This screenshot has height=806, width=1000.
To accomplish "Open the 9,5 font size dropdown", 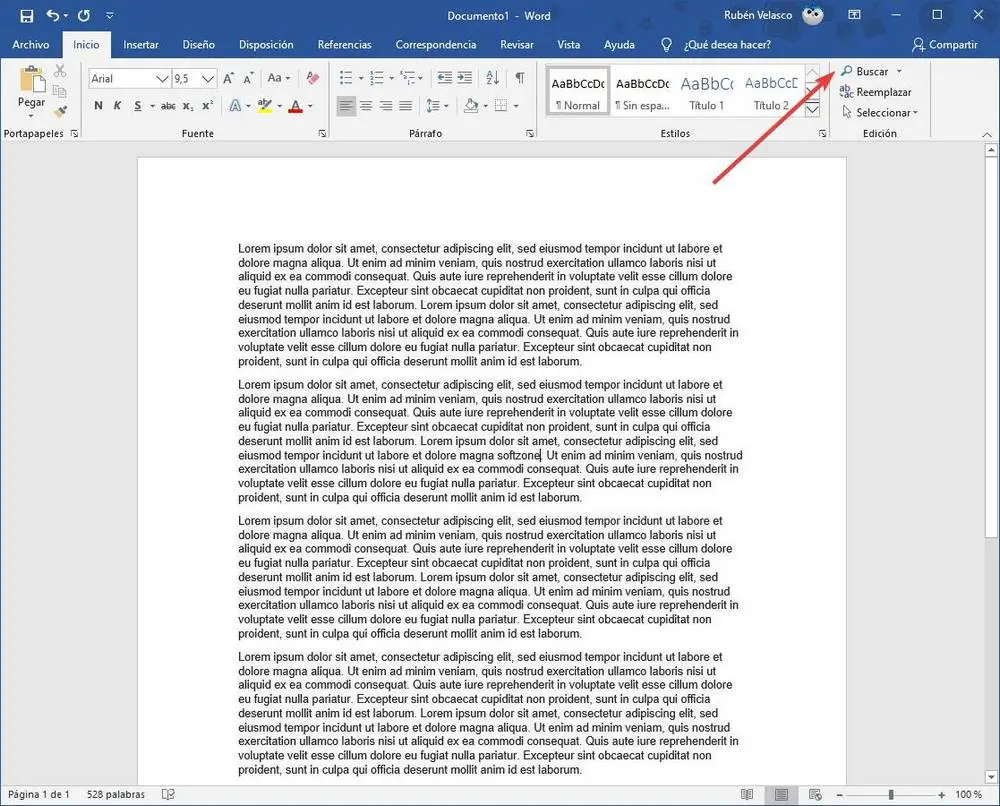I will click(x=208, y=78).
